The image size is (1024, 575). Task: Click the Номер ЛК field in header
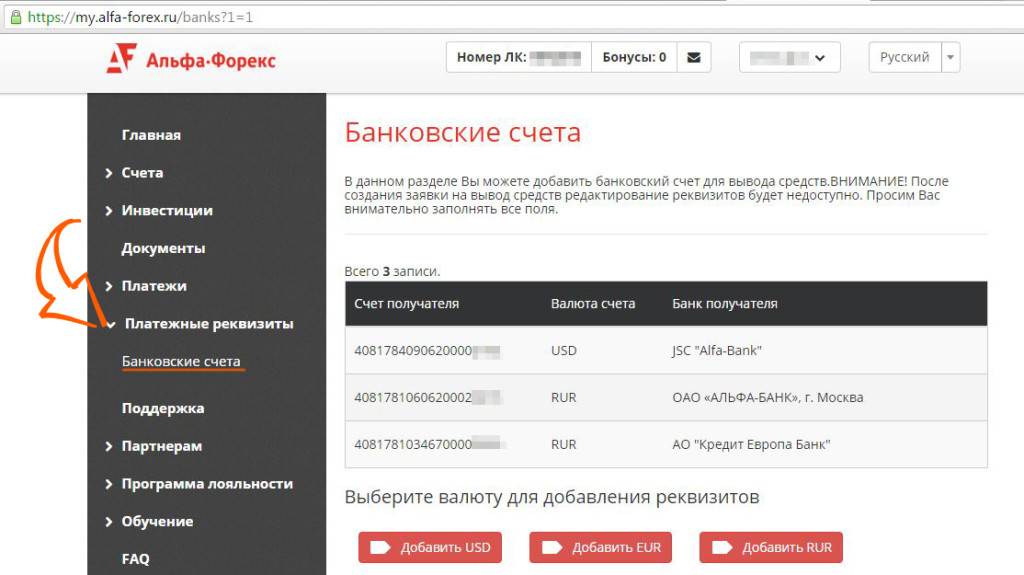[x=519, y=58]
